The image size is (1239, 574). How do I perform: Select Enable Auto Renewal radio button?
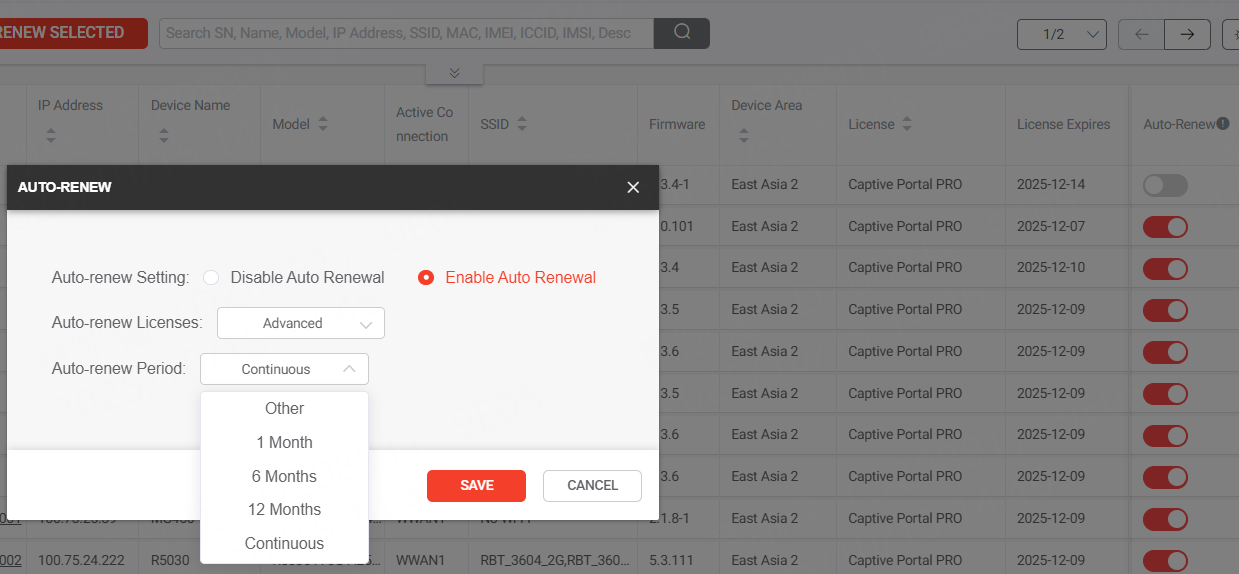[426, 277]
